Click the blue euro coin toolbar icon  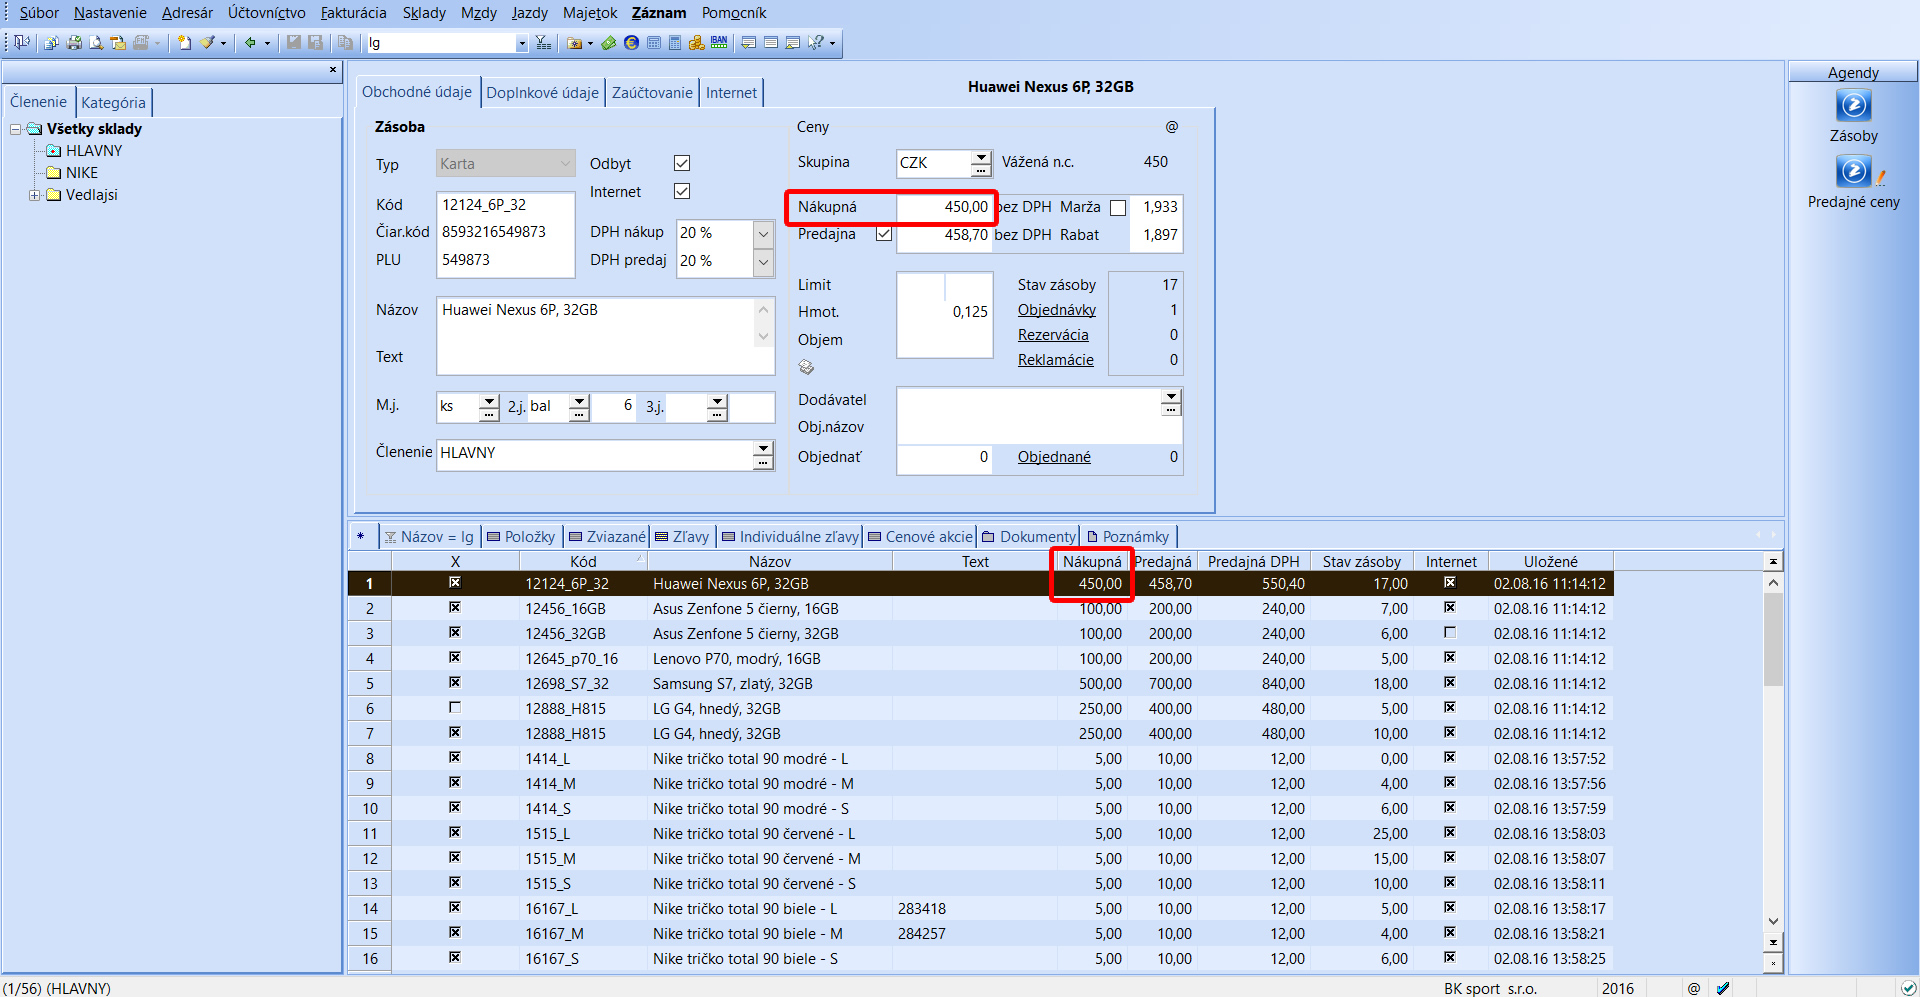(631, 42)
